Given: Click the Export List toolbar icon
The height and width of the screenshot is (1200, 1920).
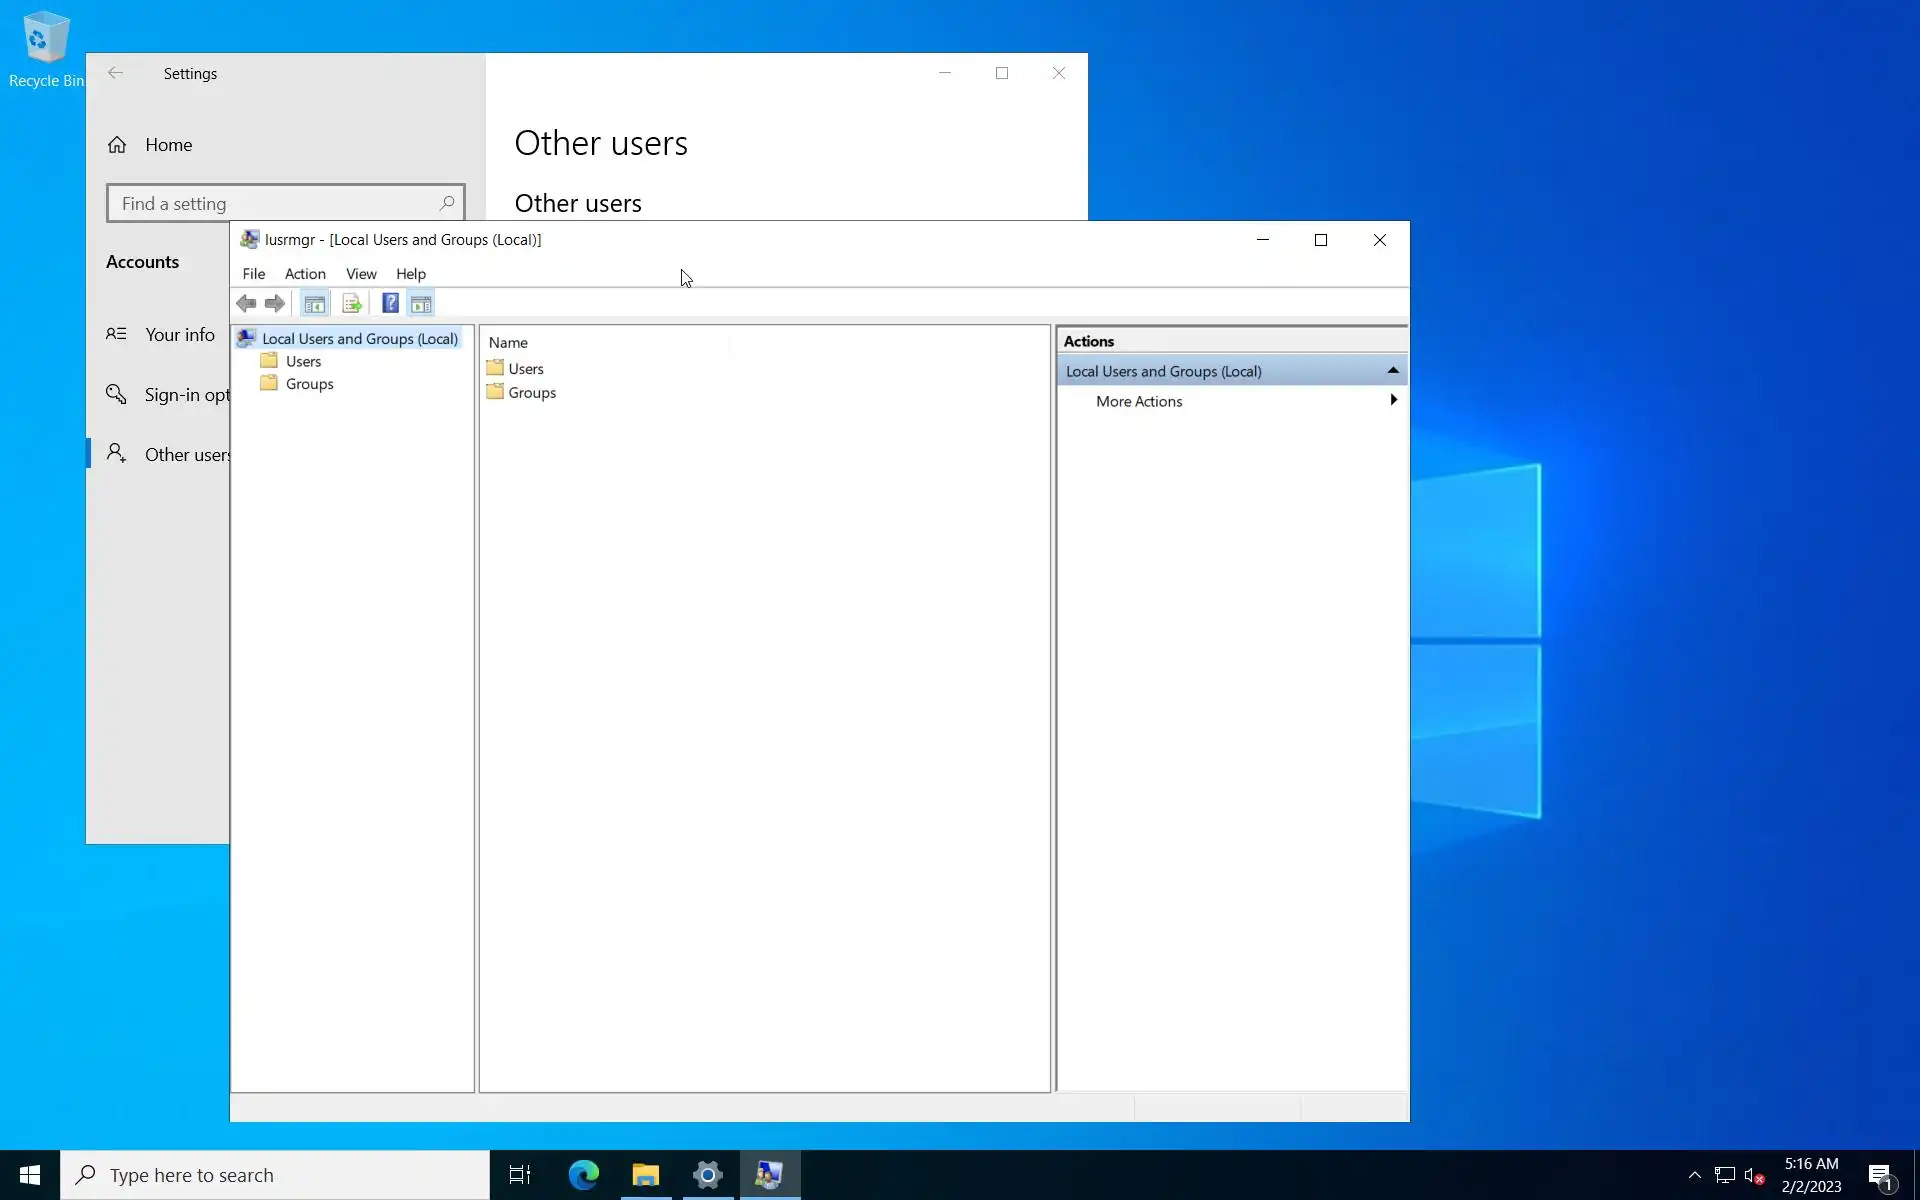Looking at the screenshot, I should (351, 303).
